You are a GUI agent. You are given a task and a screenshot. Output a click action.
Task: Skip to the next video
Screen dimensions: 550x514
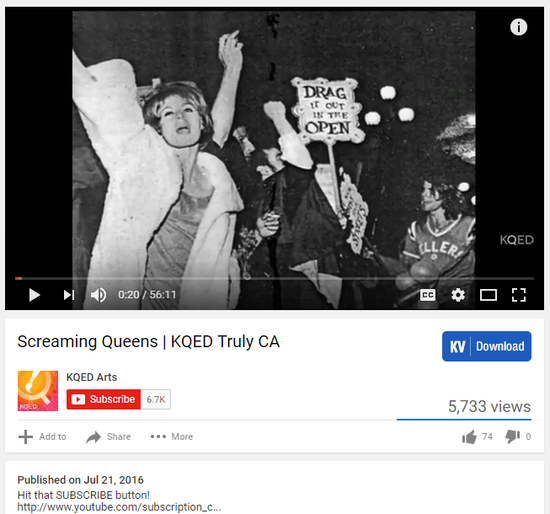69,295
